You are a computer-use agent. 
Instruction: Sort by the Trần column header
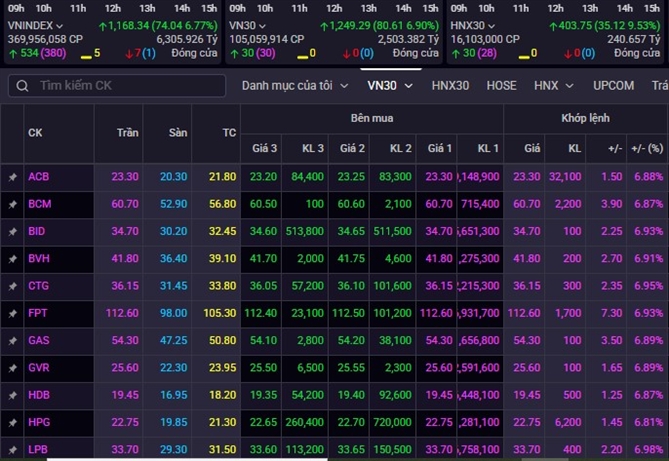(x=128, y=133)
